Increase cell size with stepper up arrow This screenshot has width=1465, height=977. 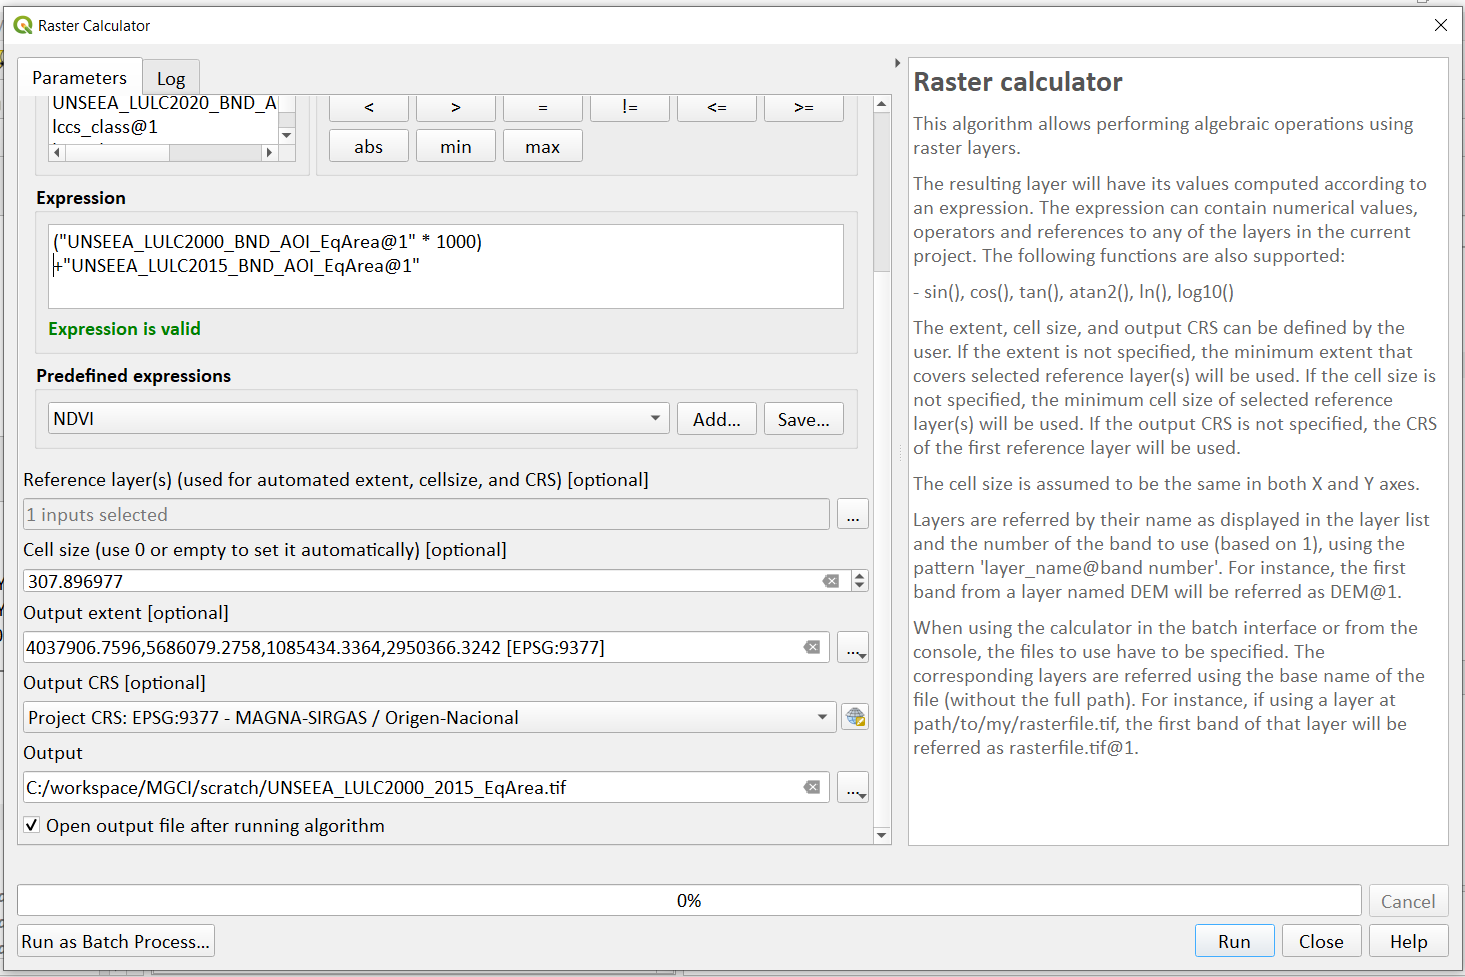pyautogui.click(x=860, y=576)
